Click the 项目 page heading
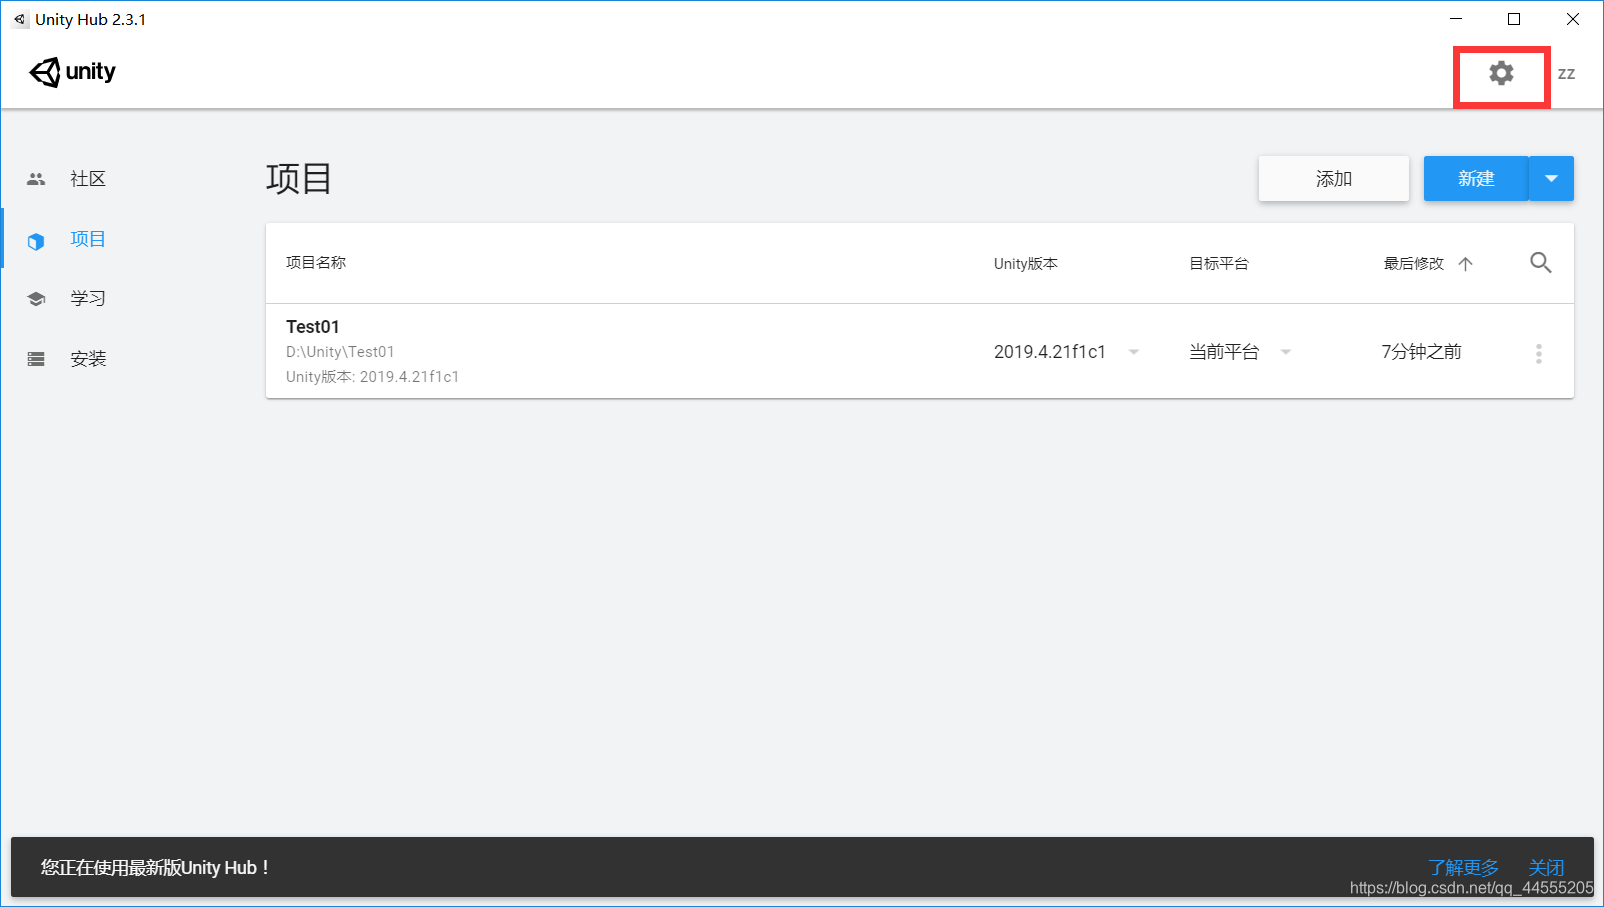The height and width of the screenshot is (907, 1604). [x=299, y=179]
